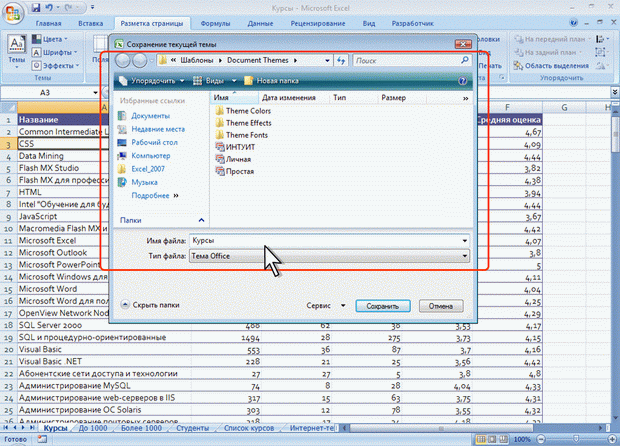Click the Undo icon in Quick Access toolbar
Viewport: 620px width, 446px height.
point(49,8)
